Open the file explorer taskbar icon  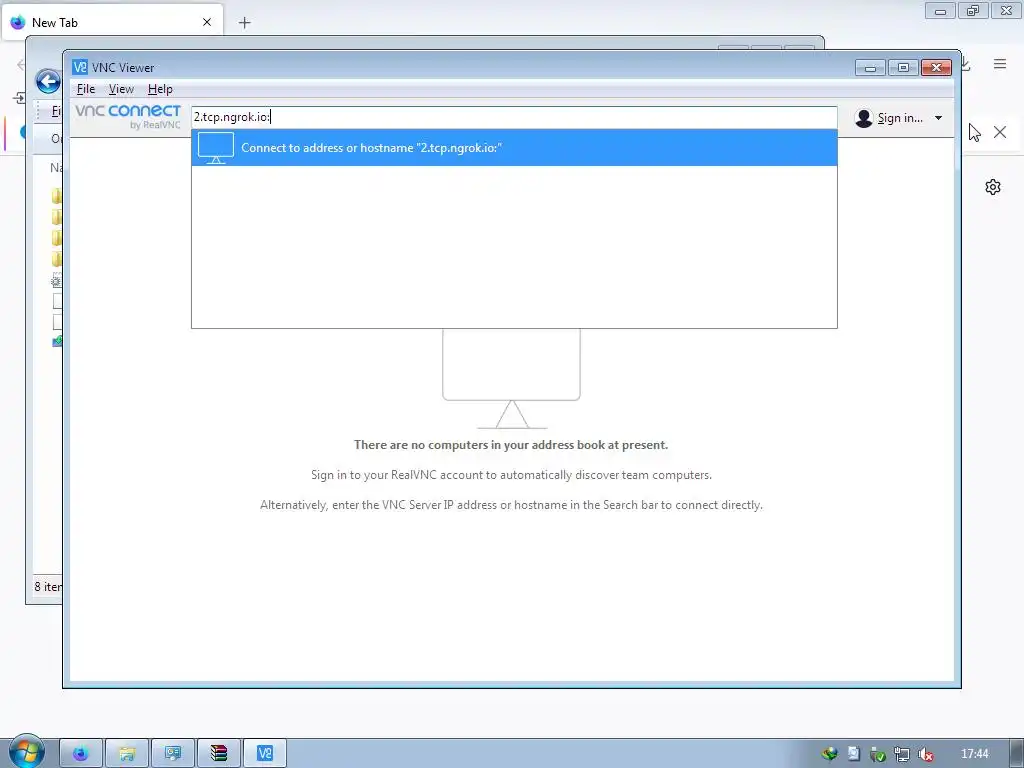(x=127, y=754)
